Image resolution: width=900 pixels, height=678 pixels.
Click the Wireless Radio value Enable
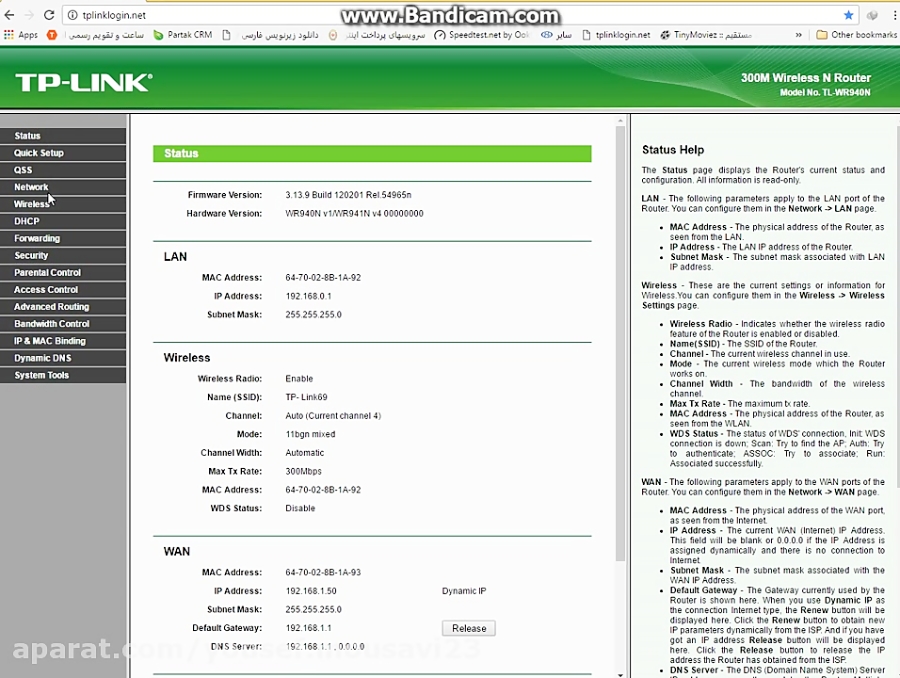[299, 379]
